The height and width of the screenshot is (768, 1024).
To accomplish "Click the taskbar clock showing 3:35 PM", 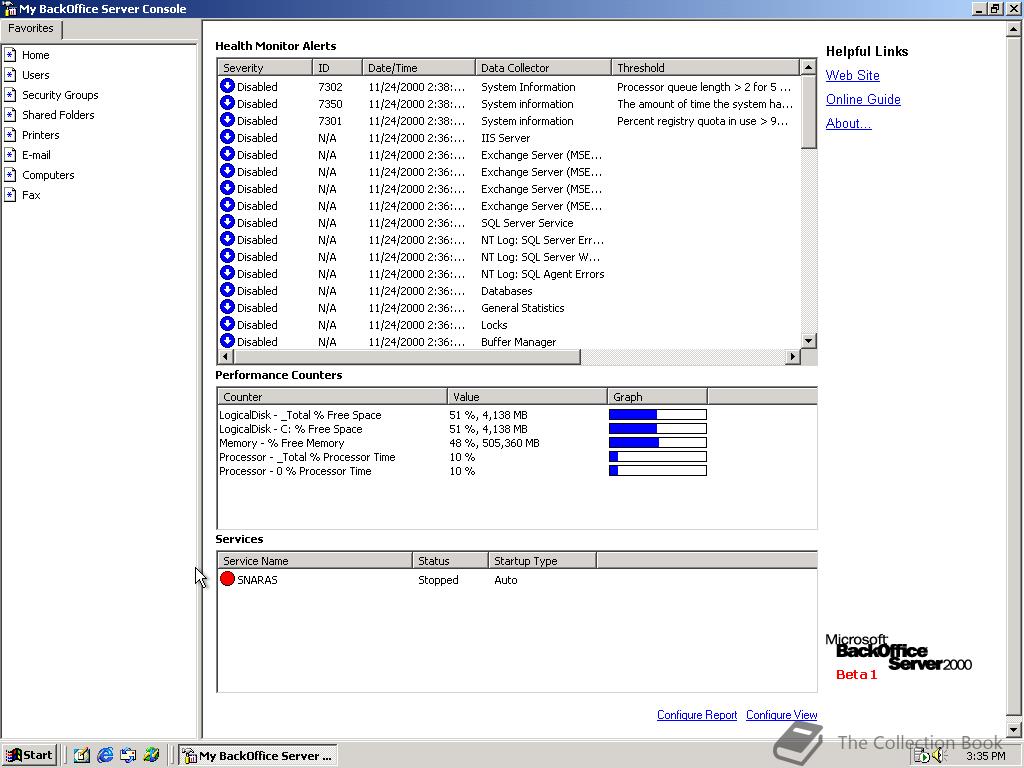I will [x=986, y=756].
